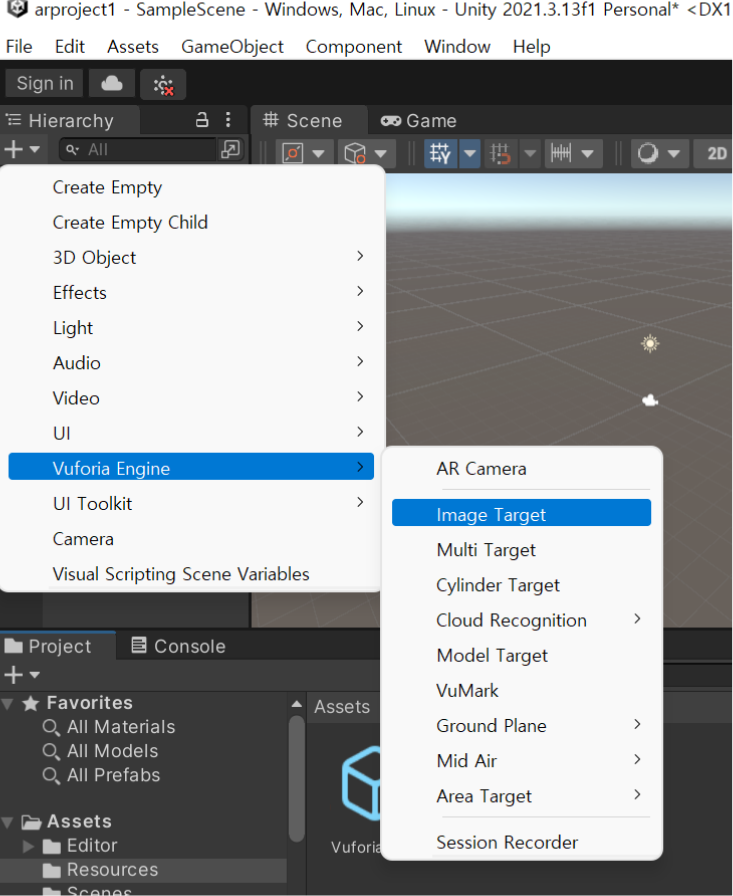The image size is (733, 896).
Task: Click the directional light sun gizmo in Scene
Action: (650, 343)
